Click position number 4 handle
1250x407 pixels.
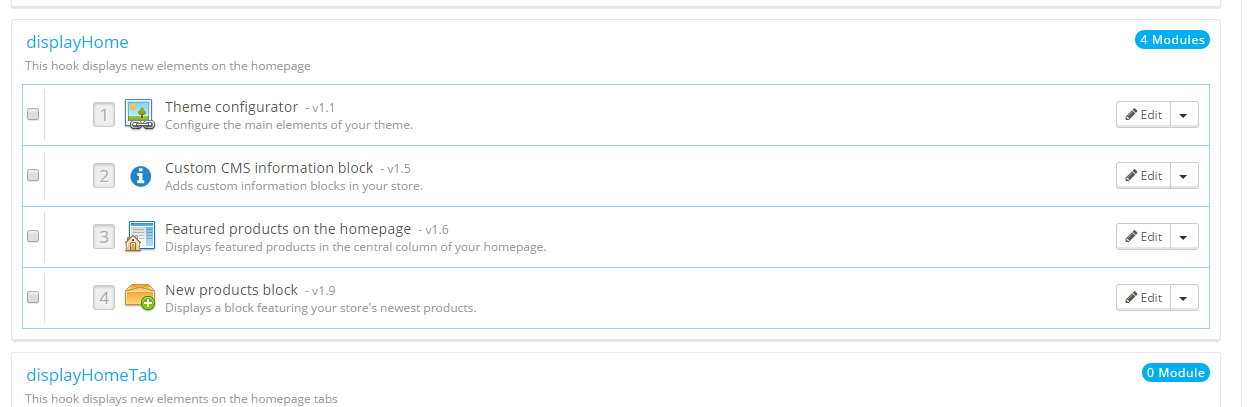point(104,297)
